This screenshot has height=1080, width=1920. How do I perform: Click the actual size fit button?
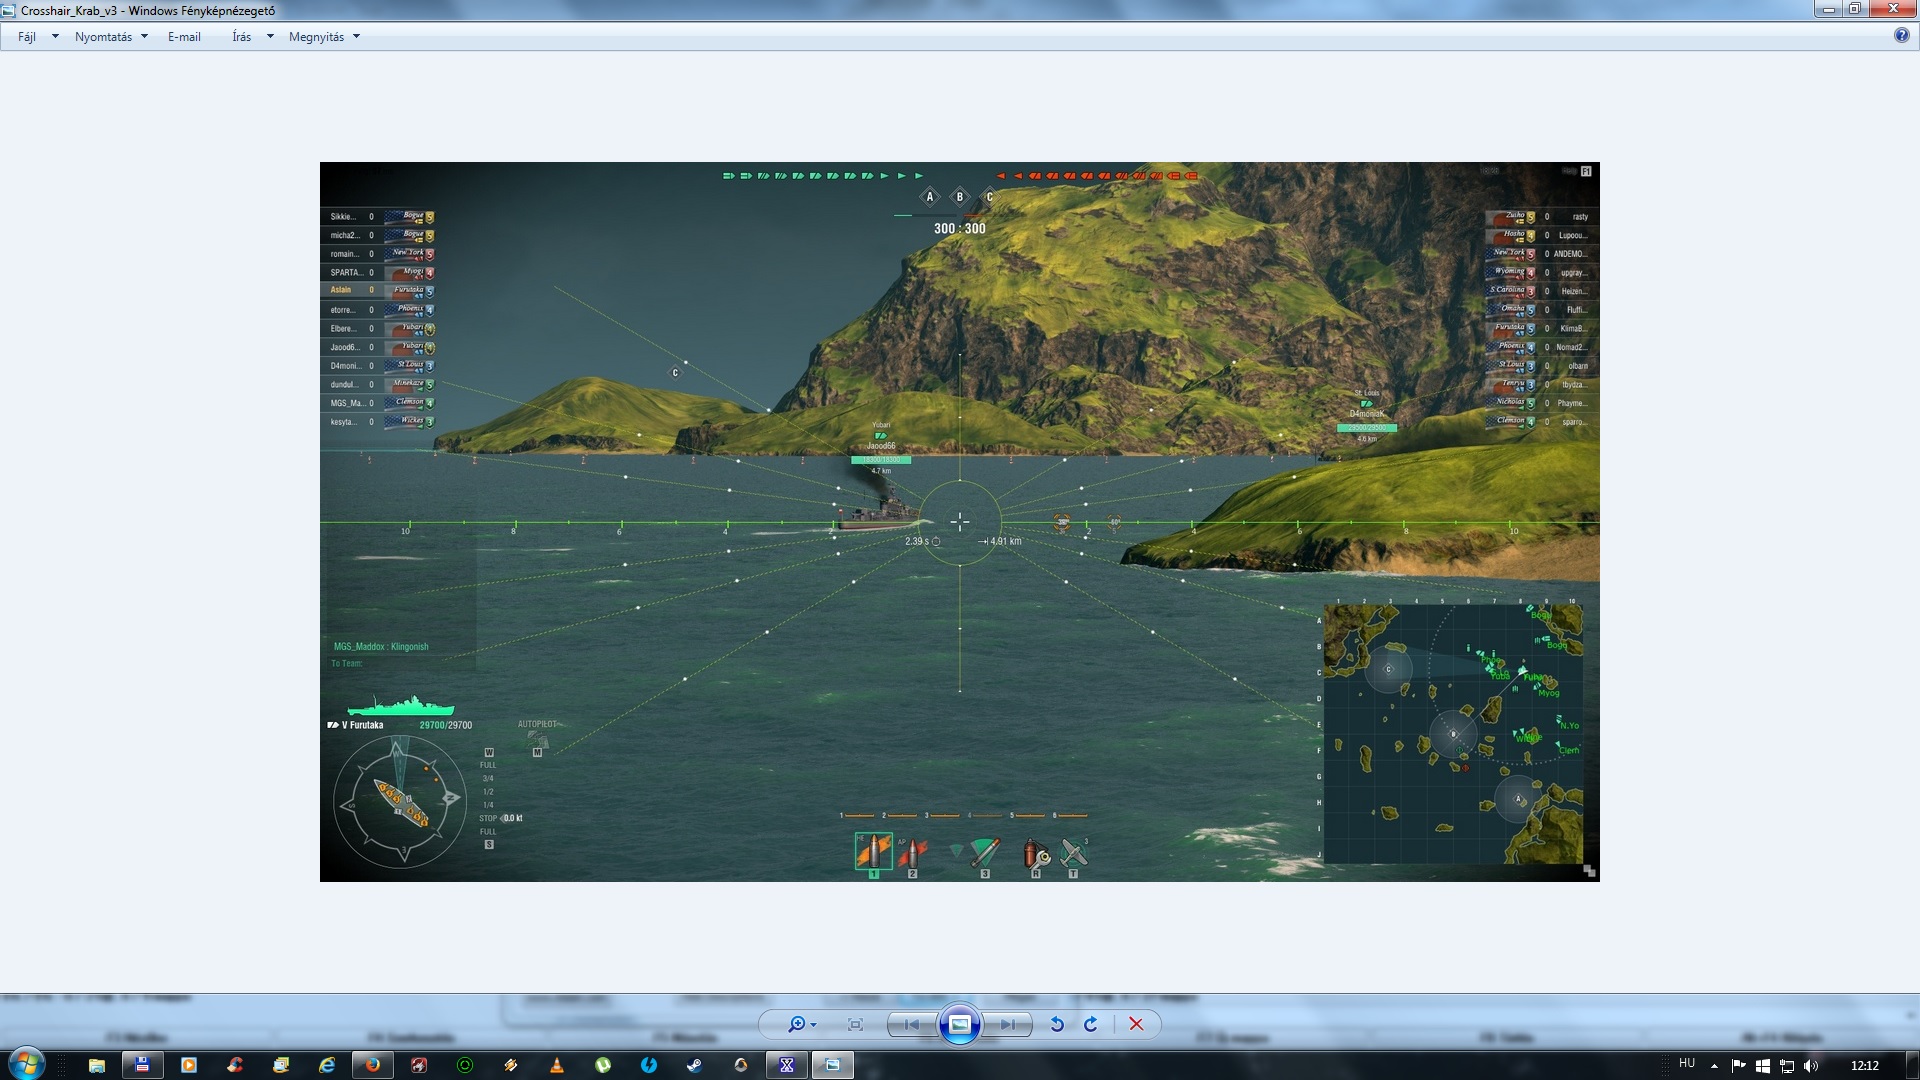click(x=855, y=1024)
